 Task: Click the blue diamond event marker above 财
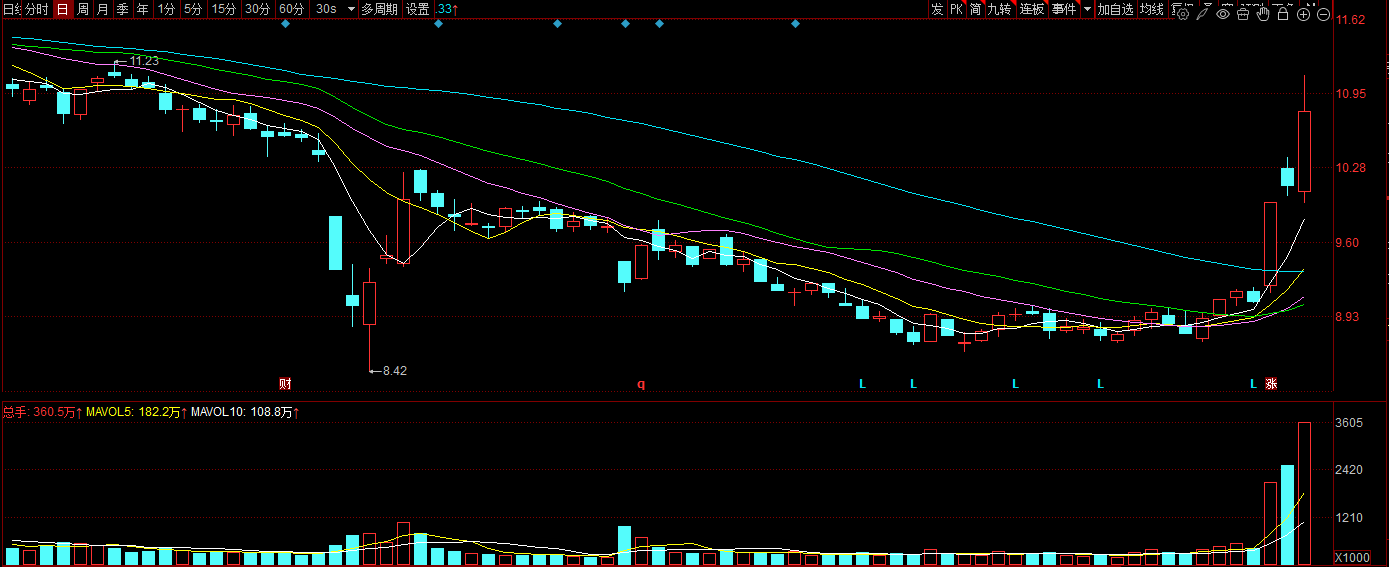coord(285,23)
